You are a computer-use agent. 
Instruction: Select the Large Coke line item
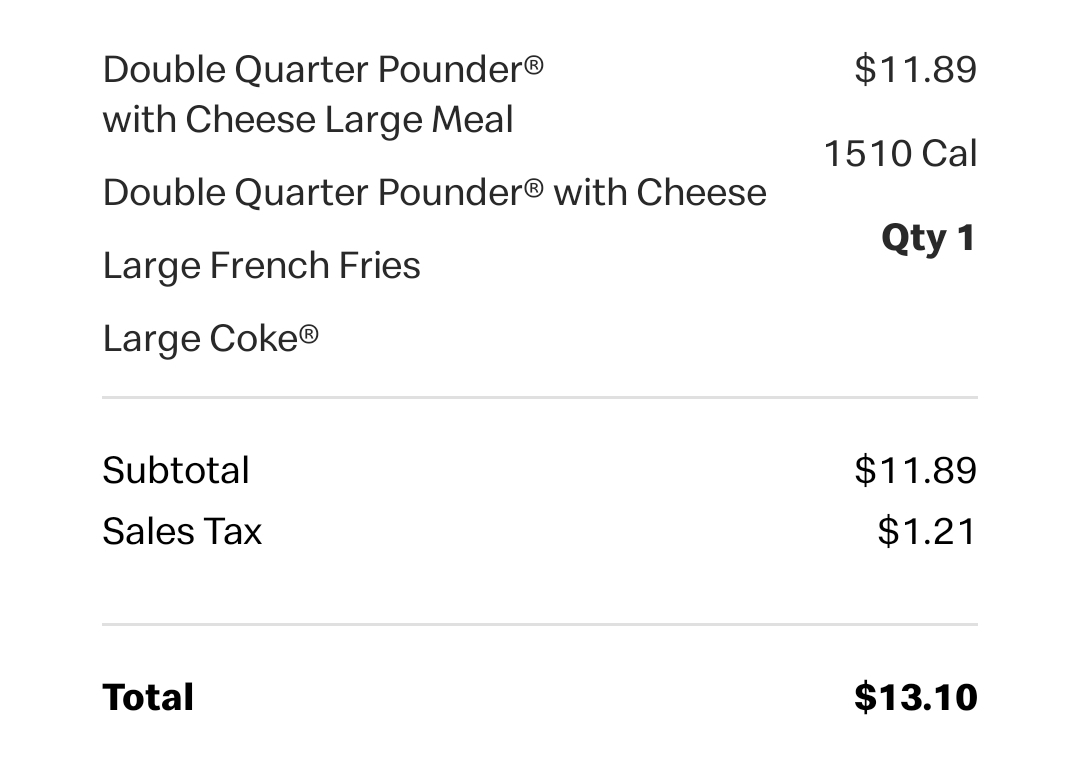coord(211,339)
